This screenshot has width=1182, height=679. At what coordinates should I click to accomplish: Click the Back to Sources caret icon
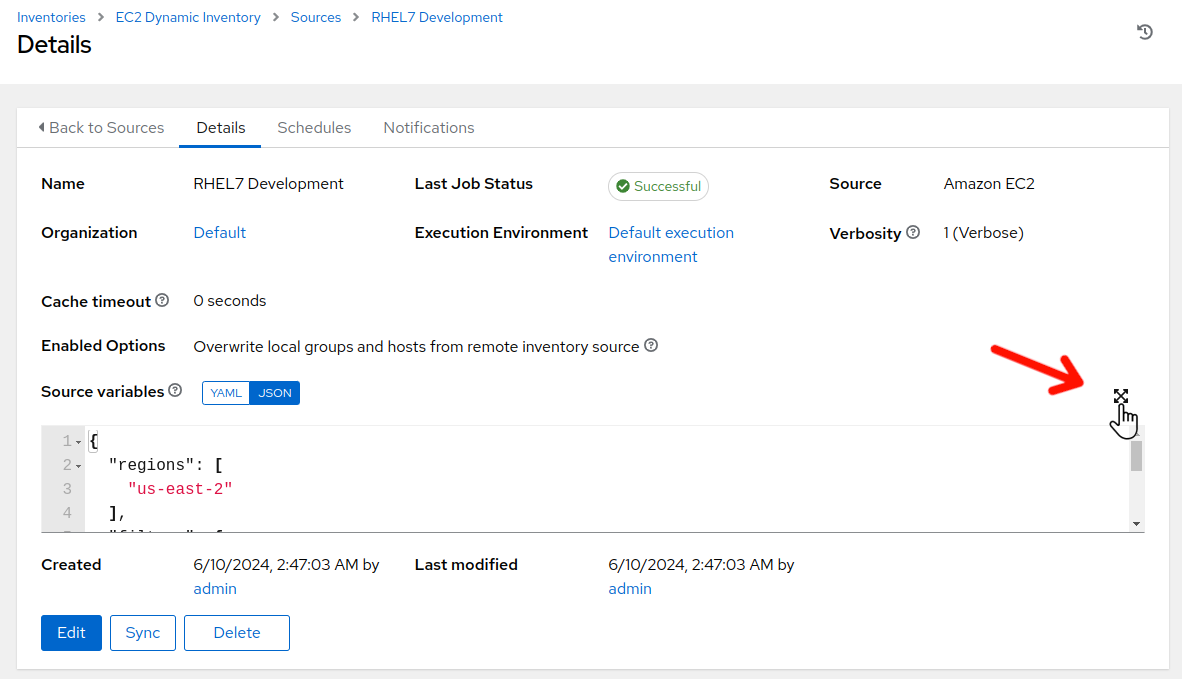(x=41, y=127)
